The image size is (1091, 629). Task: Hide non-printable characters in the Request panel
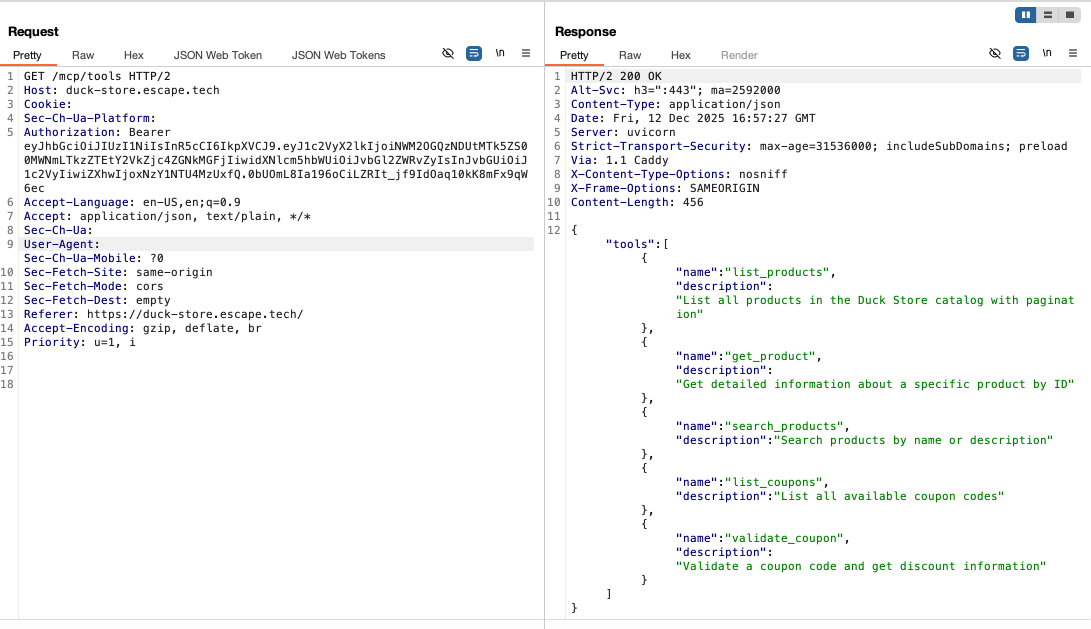451,53
